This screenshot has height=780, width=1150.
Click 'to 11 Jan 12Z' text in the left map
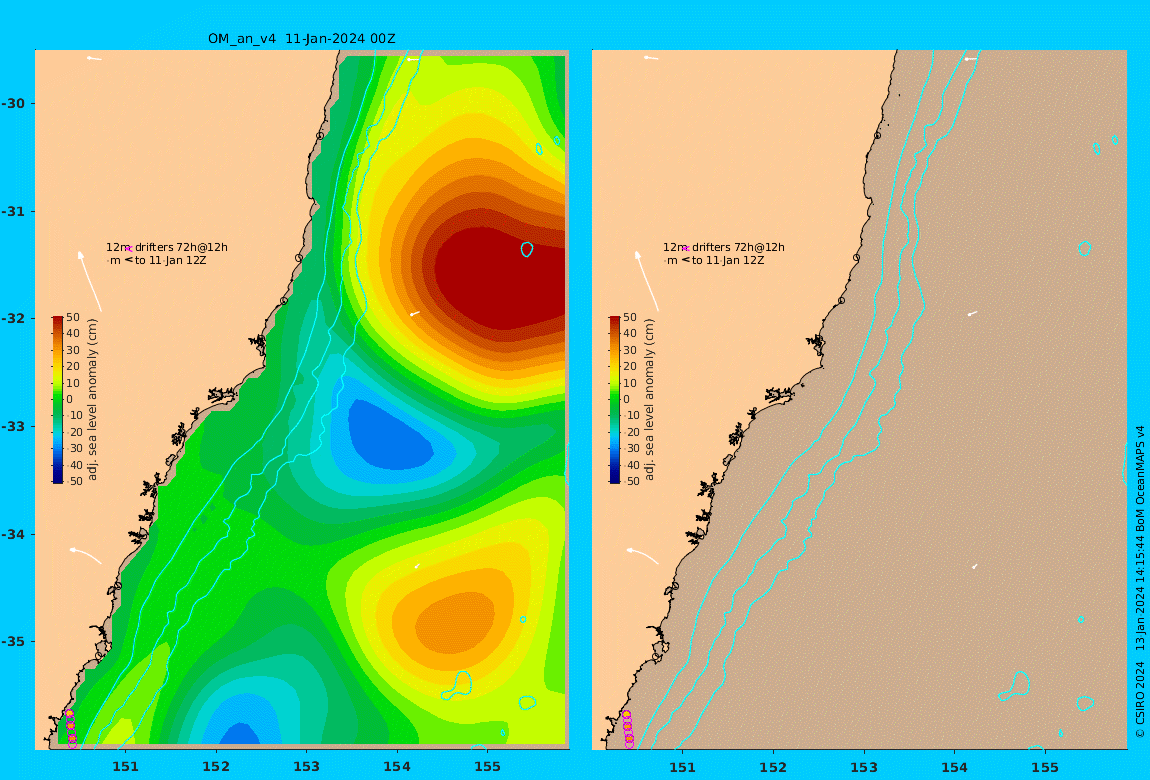click(170, 260)
